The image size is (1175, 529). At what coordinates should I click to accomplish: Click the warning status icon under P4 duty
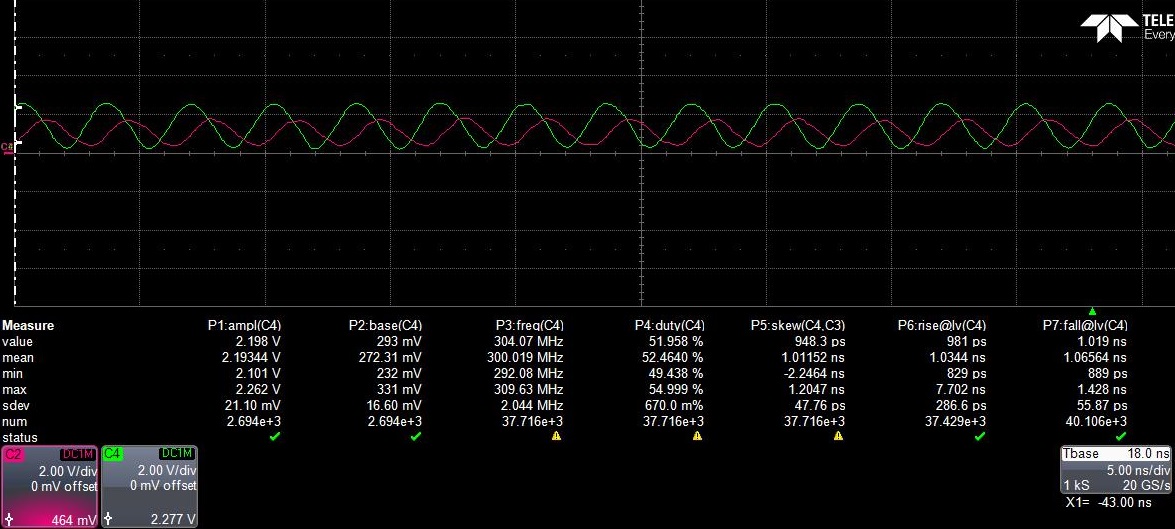697,437
